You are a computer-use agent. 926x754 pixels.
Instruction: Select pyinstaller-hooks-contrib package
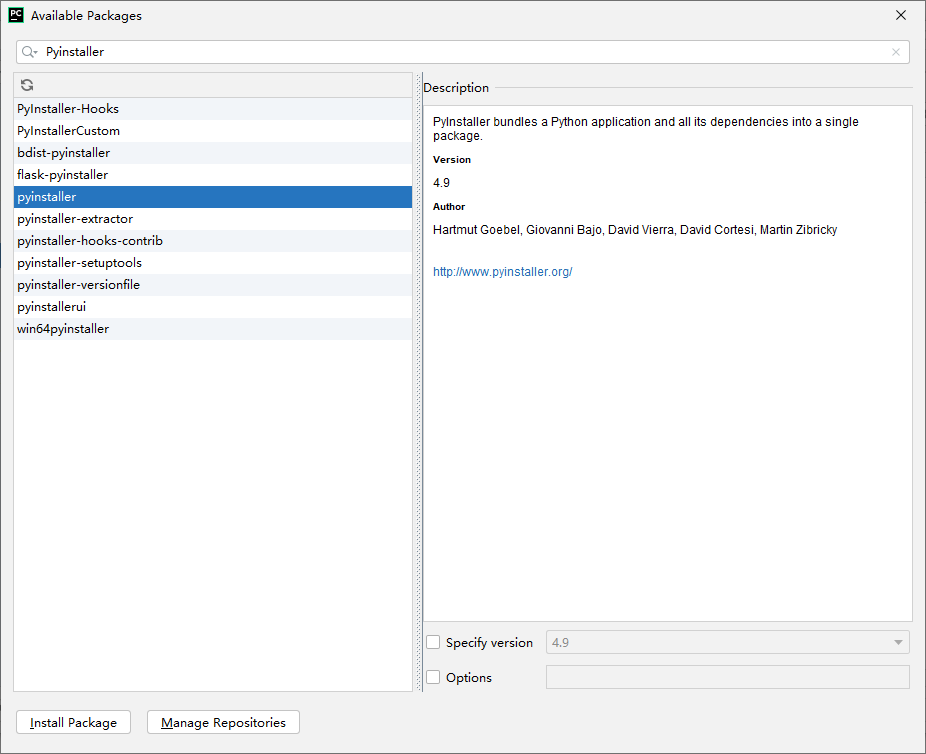(x=213, y=241)
